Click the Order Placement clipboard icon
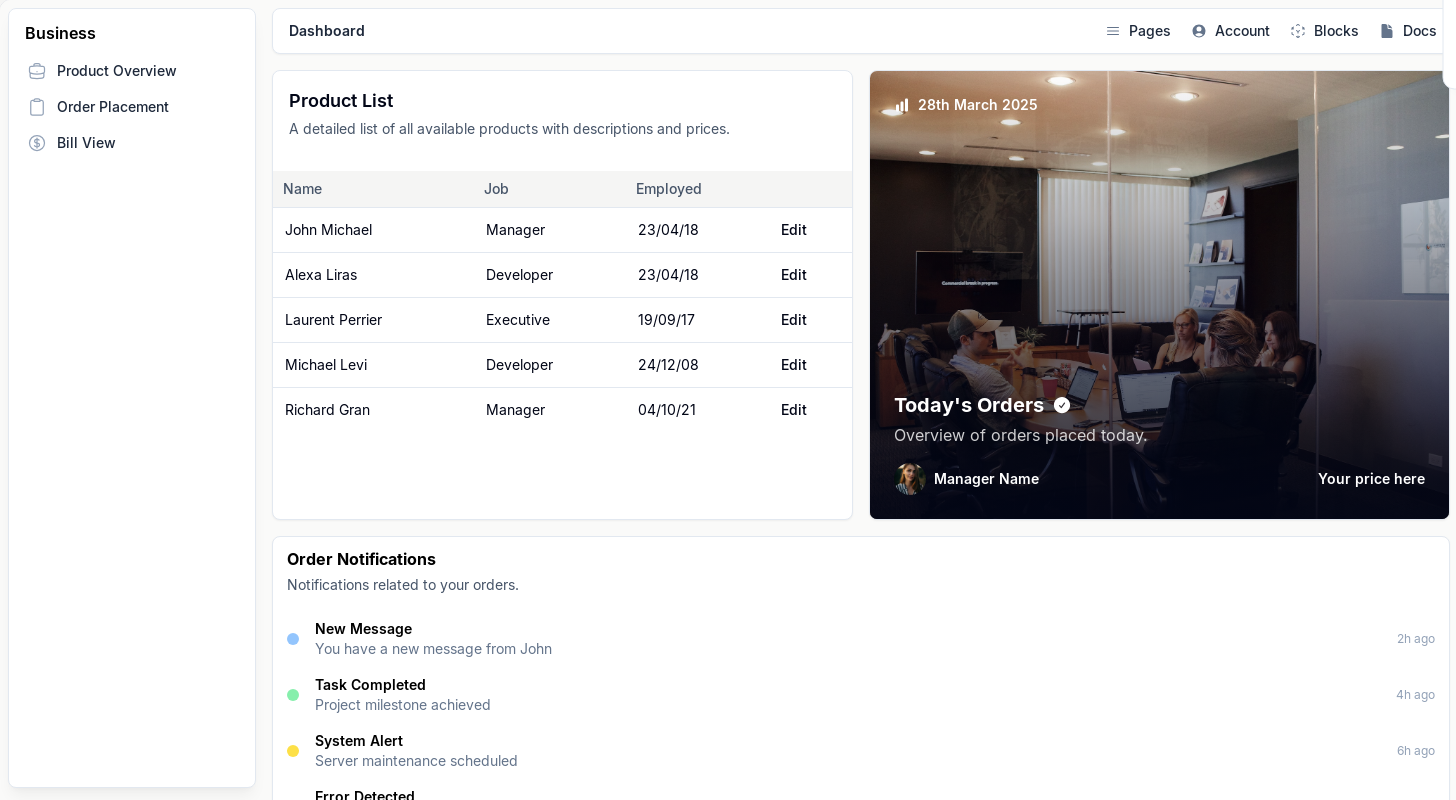This screenshot has width=1456, height=800. (x=37, y=107)
